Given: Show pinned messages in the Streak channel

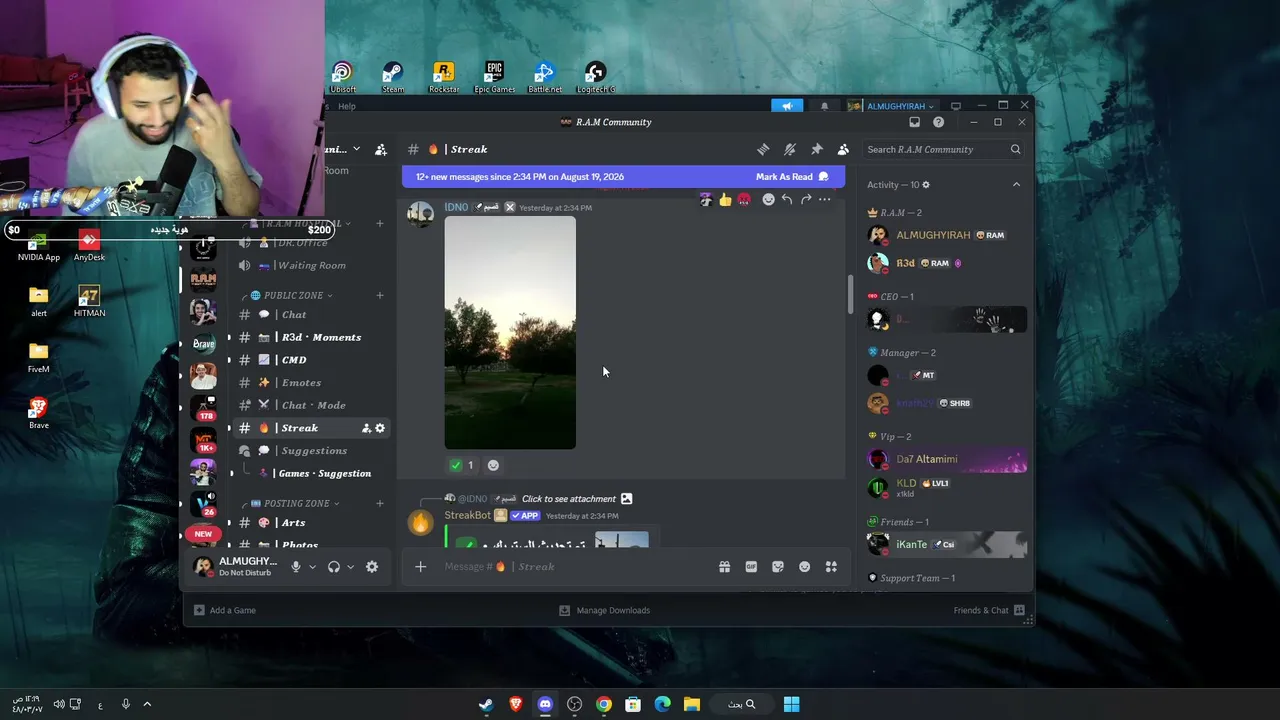Looking at the screenshot, I should point(817,149).
